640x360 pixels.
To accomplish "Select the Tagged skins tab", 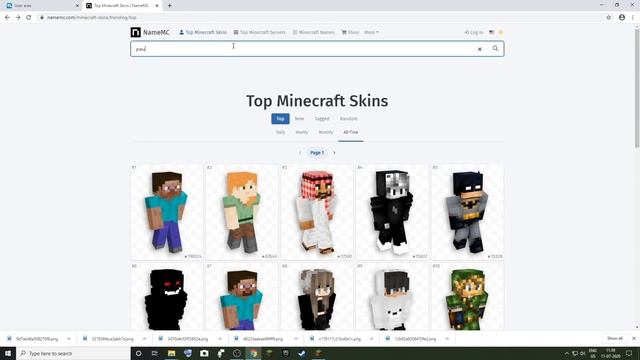I will click(x=322, y=119).
